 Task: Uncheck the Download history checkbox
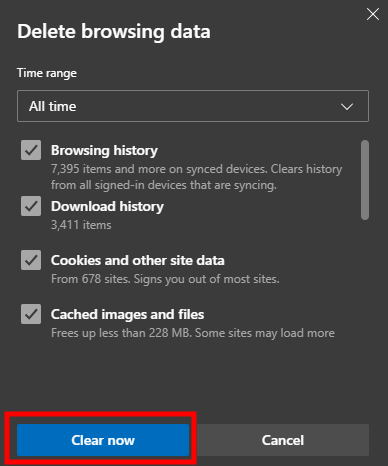31,206
